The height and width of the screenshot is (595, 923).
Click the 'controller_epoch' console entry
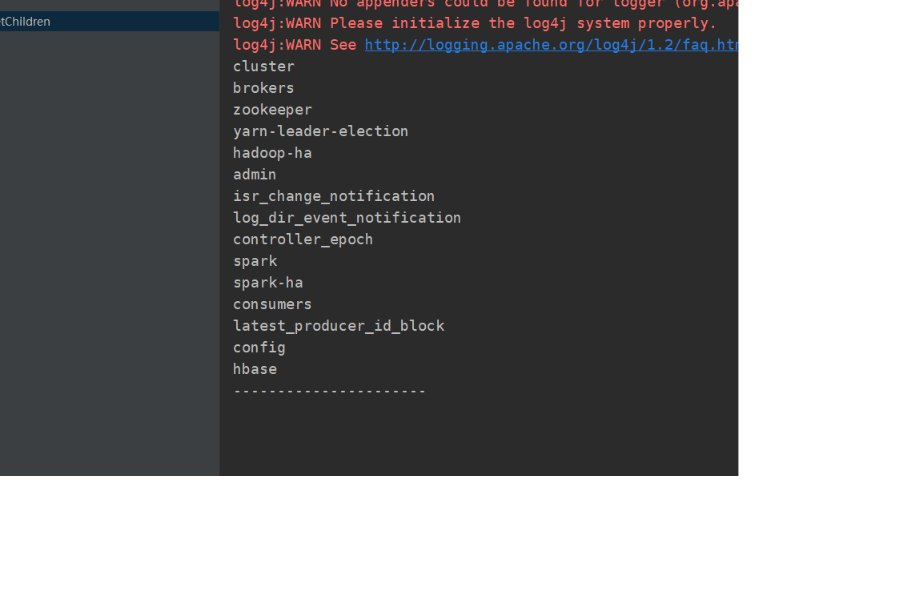pos(302,240)
